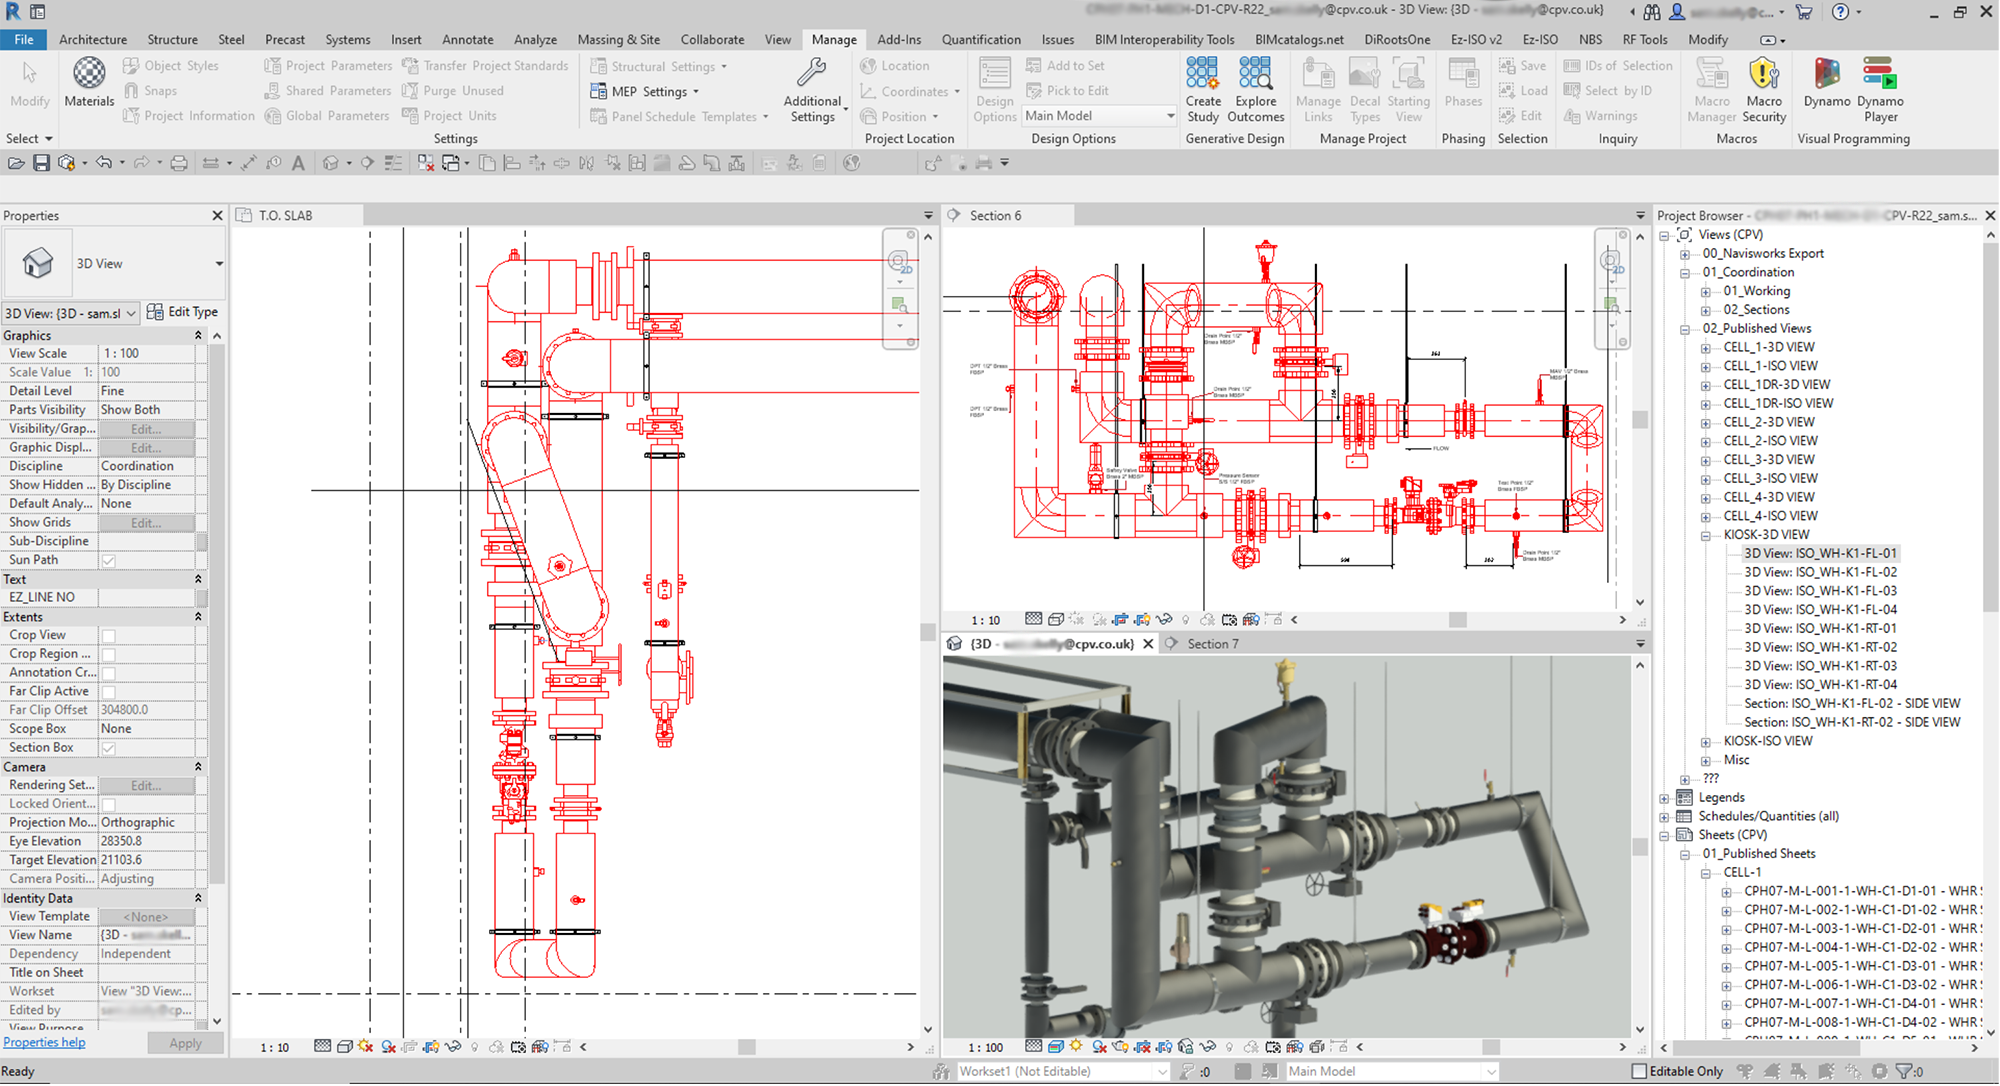Open Project Information dialog
Screen dimensions: 2000x1086
189,116
